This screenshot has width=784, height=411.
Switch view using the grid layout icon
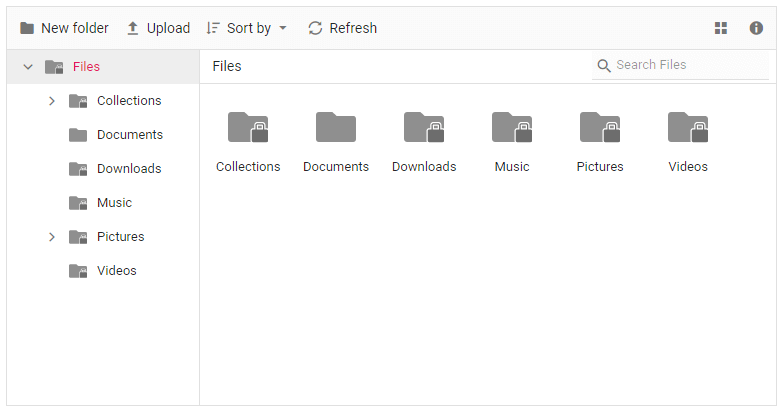coord(721,28)
